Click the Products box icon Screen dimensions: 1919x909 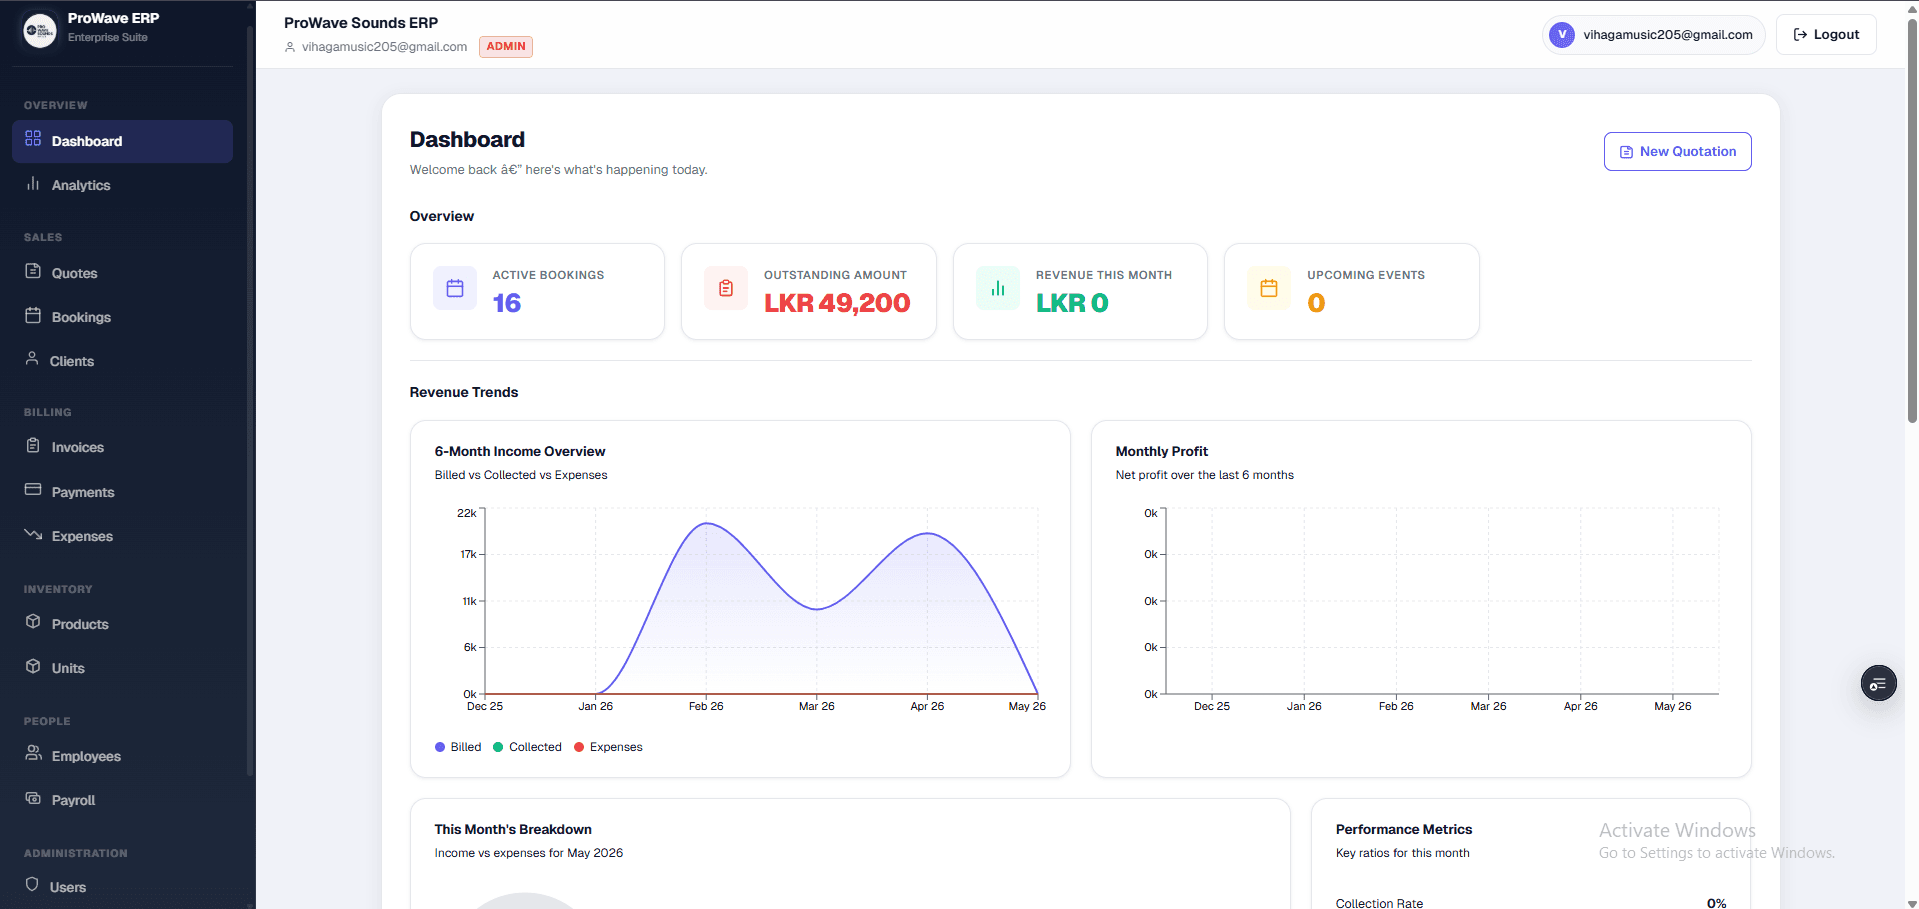click(33, 621)
